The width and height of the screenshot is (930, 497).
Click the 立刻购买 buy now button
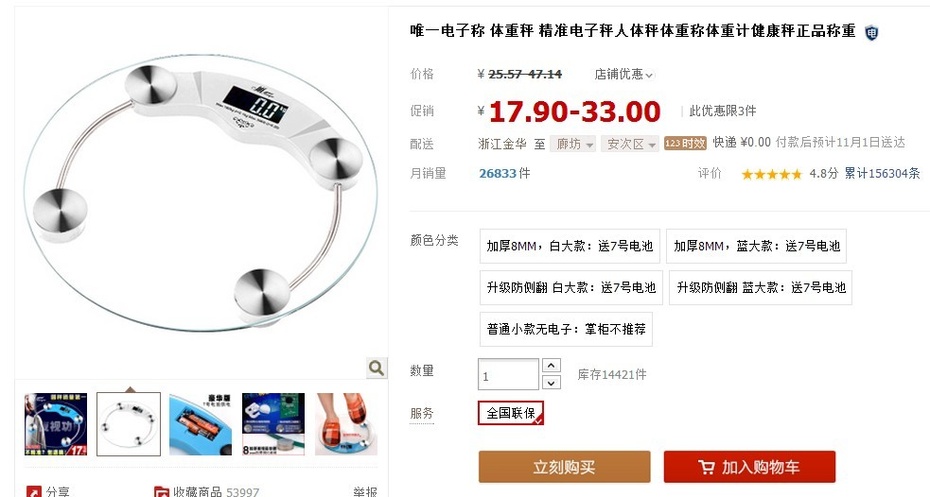pos(564,467)
